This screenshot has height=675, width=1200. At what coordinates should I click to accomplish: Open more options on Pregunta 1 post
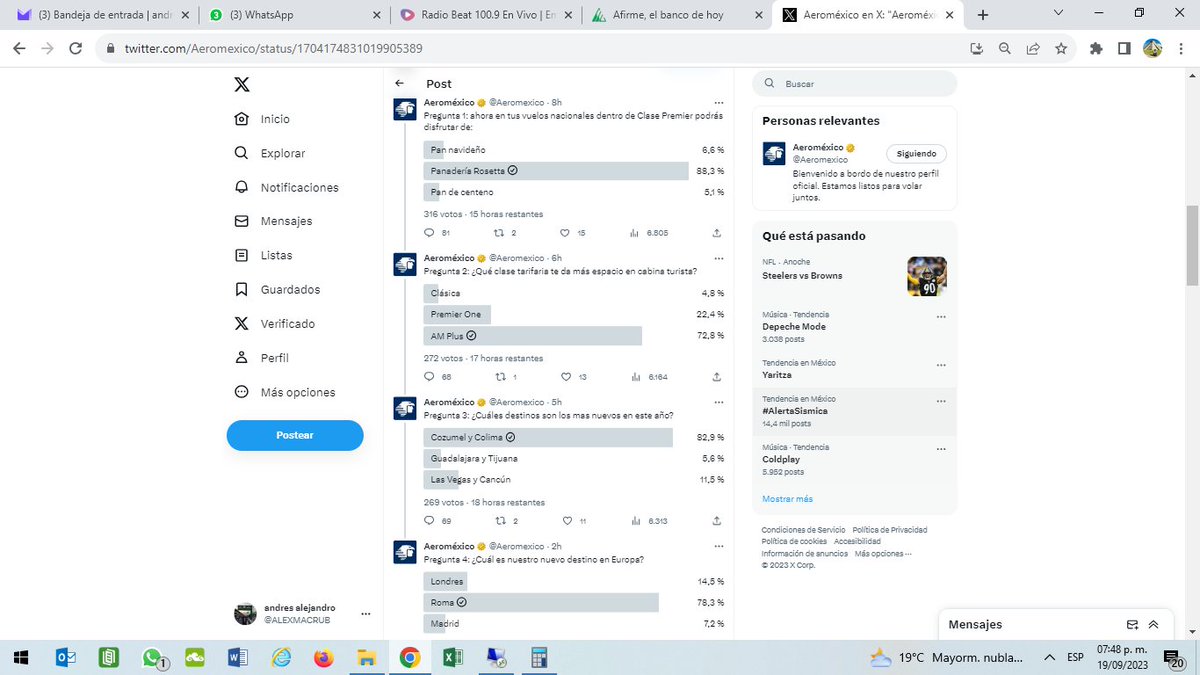click(718, 103)
